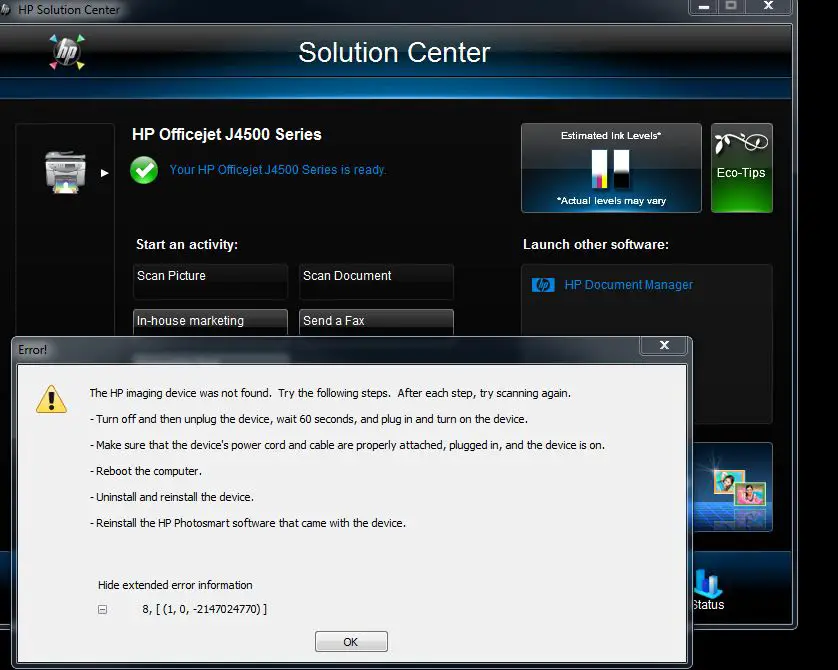This screenshot has width=838, height=670.
Task: Click the HP logo in Solution Center header
Action: (67, 52)
